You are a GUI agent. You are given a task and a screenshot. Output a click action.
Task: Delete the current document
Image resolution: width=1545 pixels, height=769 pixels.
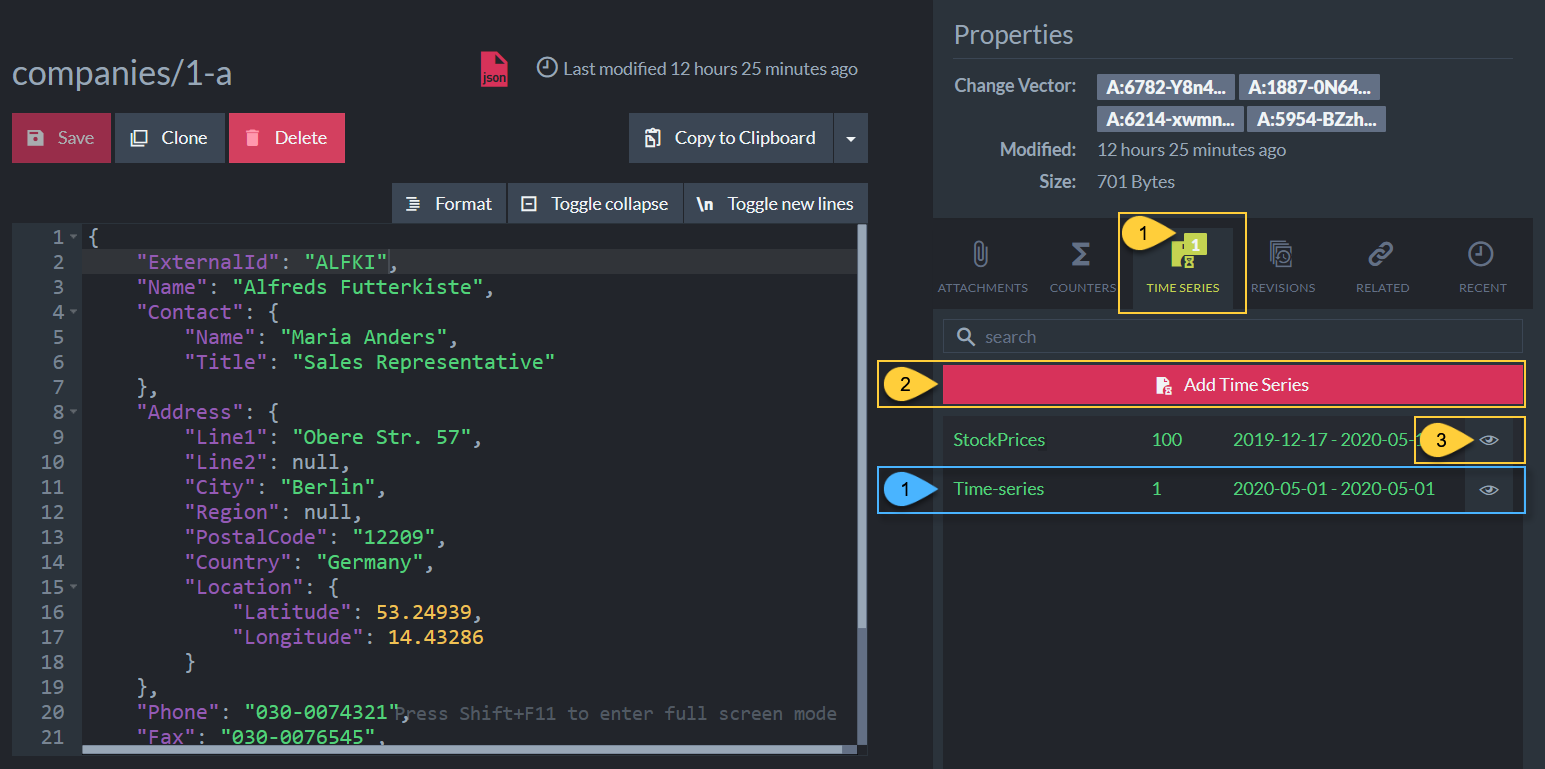tap(287, 138)
